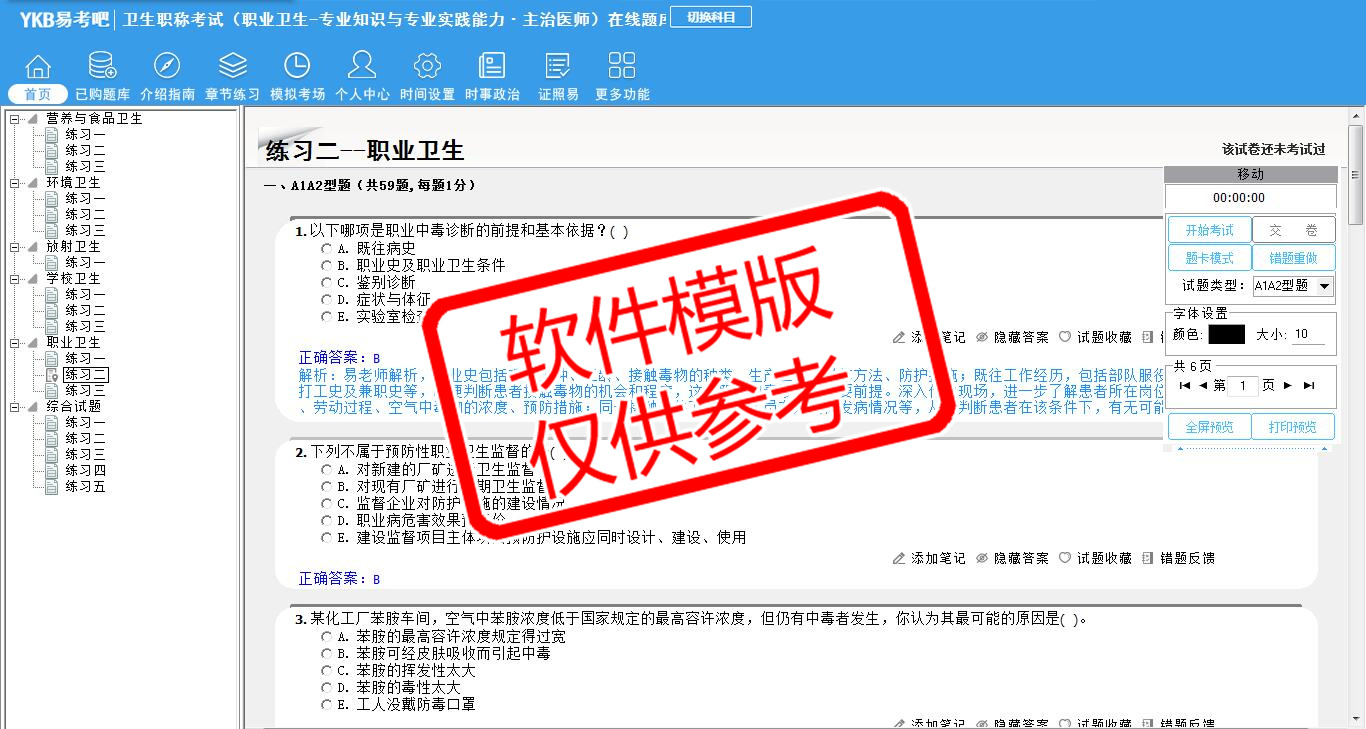Choose option E 建设监督项目 in question 2

click(x=326, y=537)
